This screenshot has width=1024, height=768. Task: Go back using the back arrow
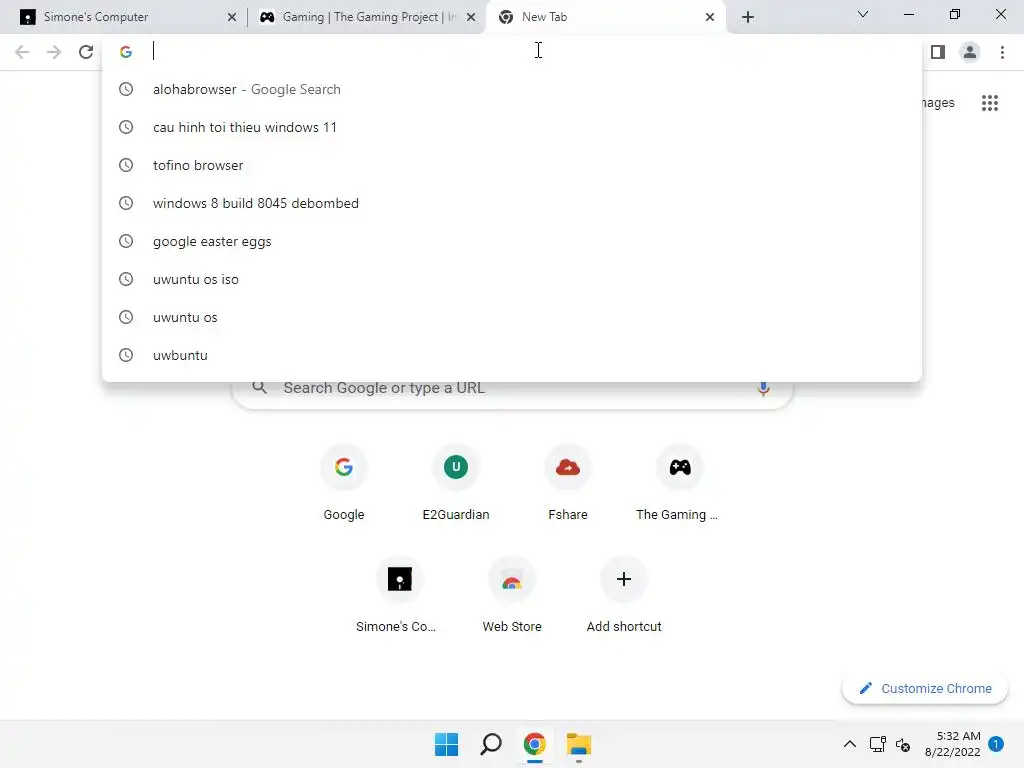tap(22, 52)
